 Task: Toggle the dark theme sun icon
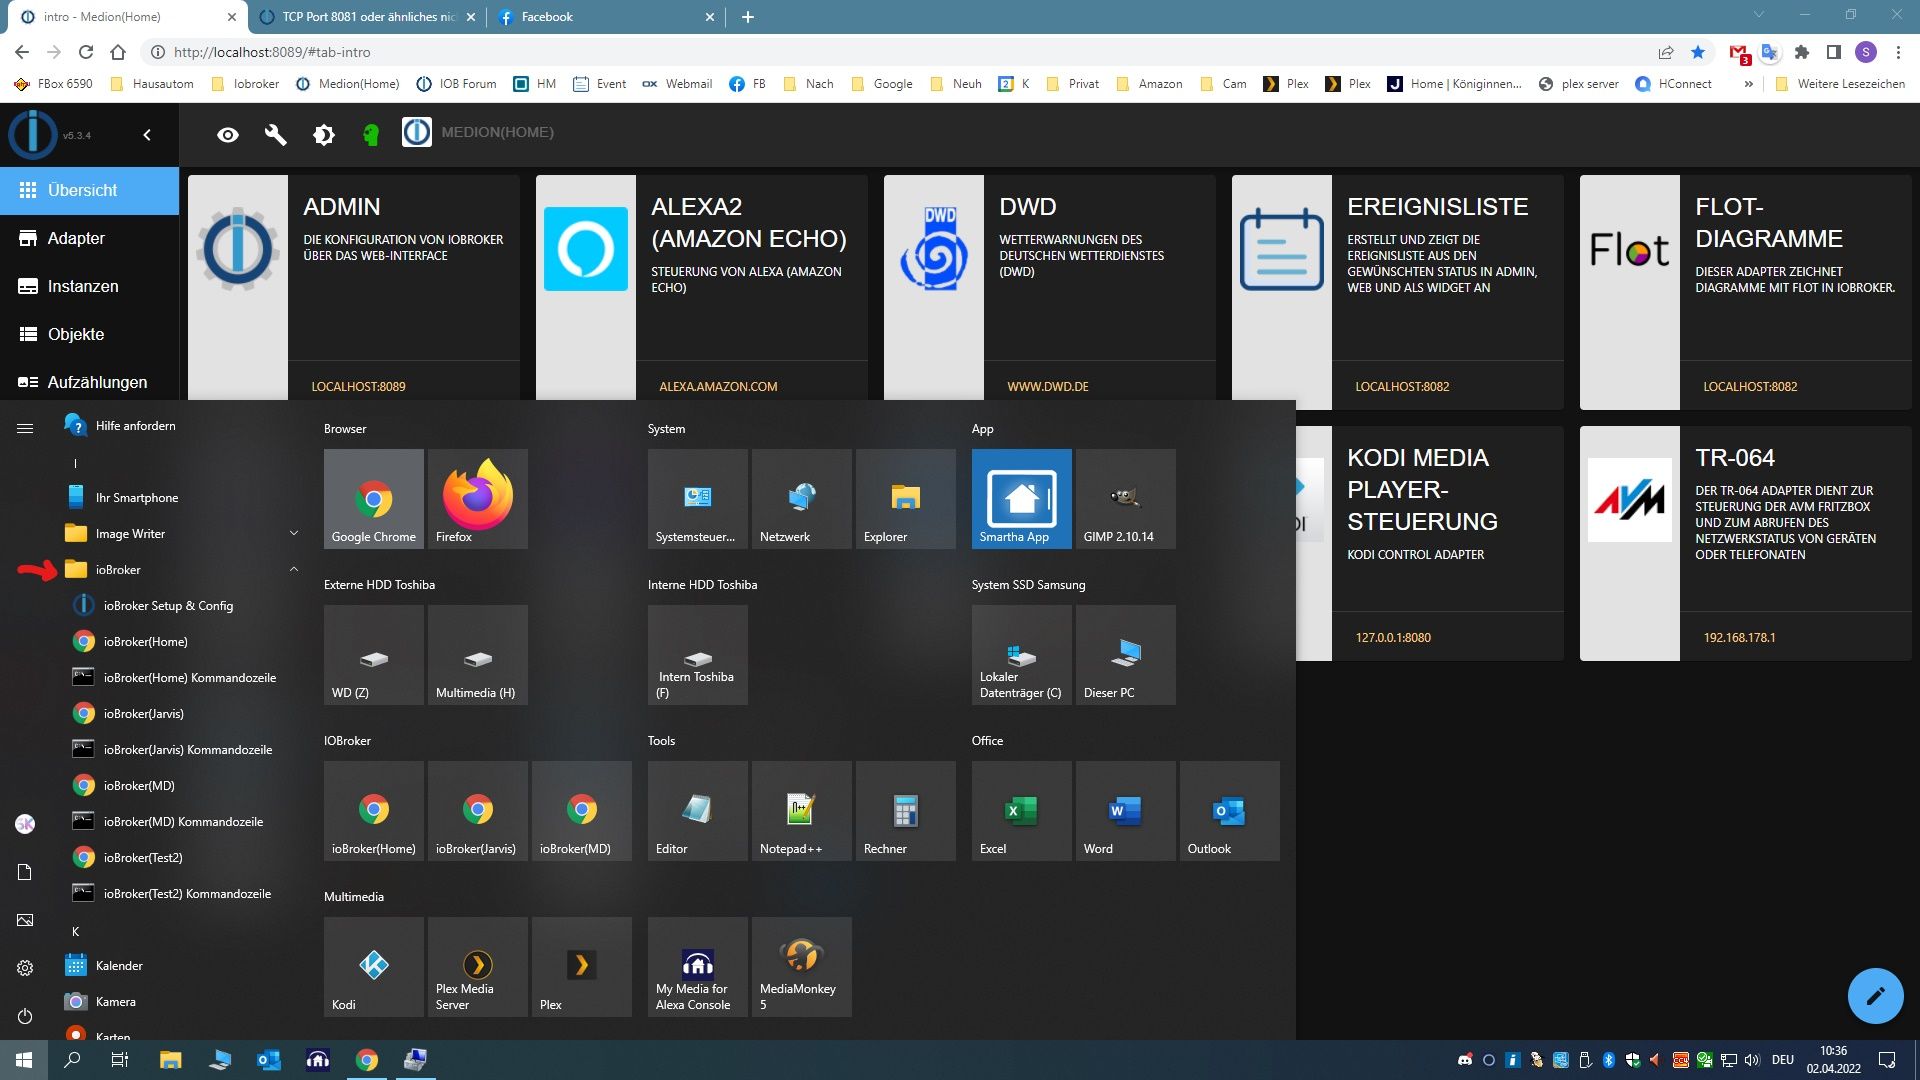[x=324, y=135]
